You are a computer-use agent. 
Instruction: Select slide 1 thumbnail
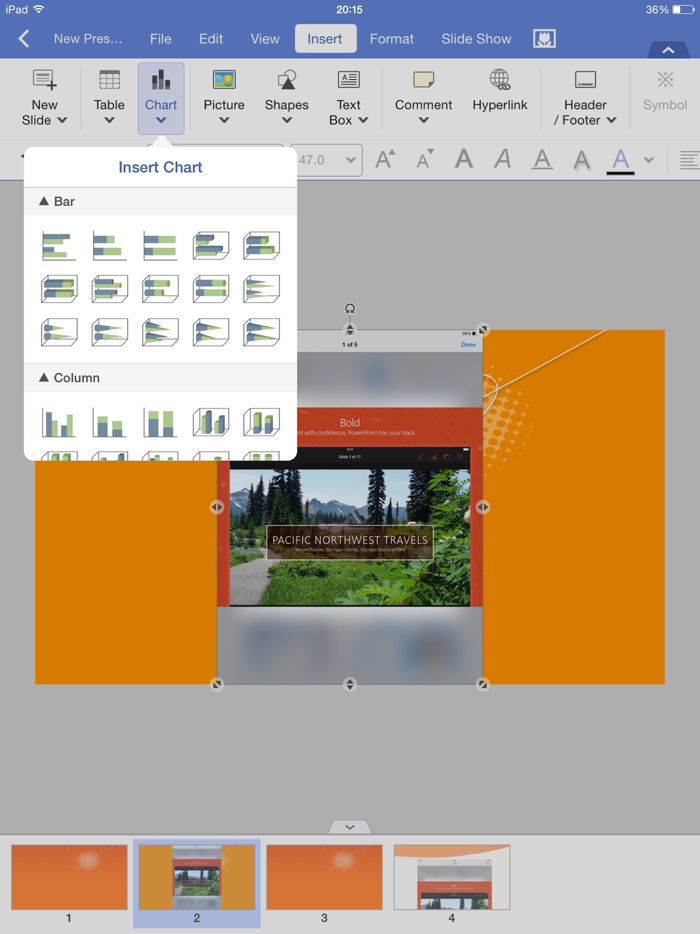[x=69, y=877]
